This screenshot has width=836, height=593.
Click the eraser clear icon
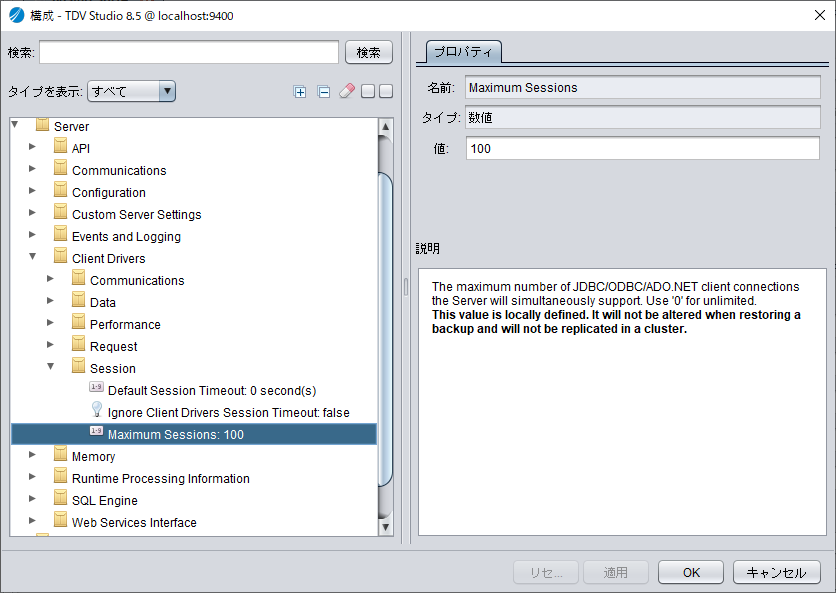tap(347, 91)
